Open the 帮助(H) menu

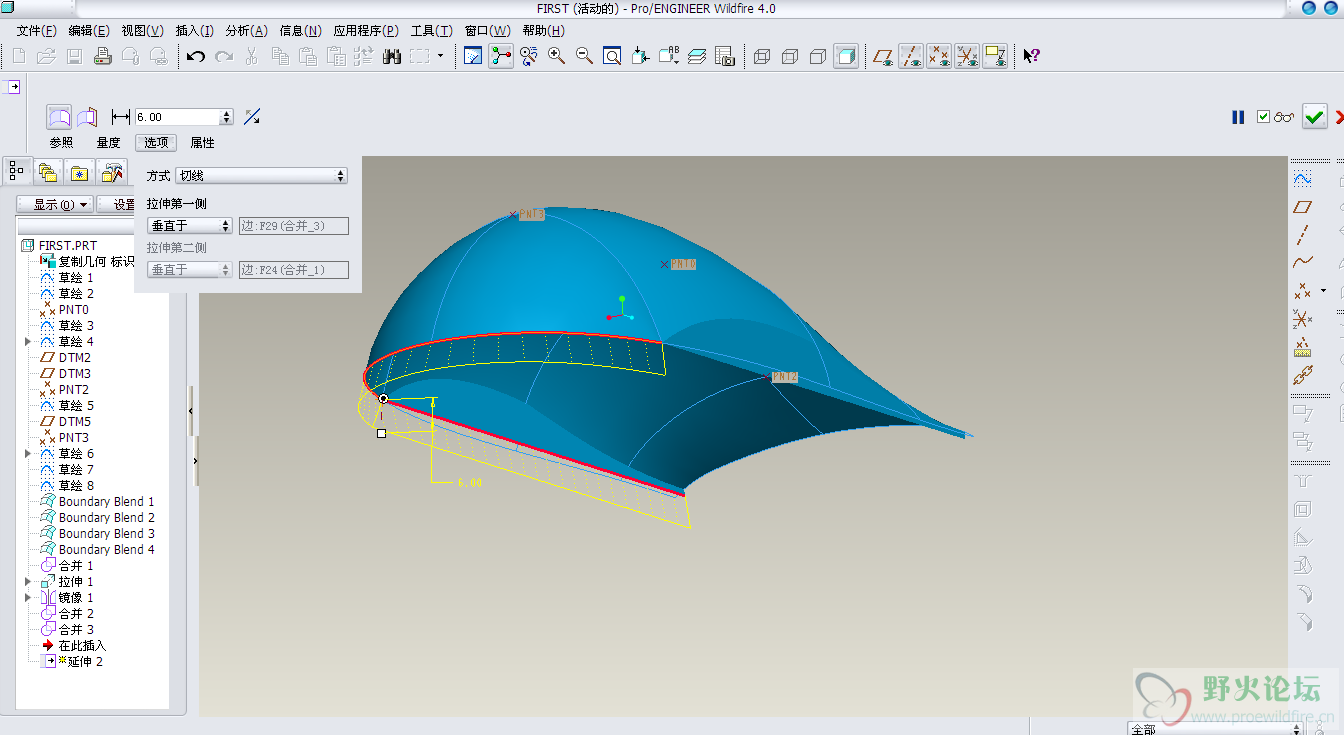(544, 31)
